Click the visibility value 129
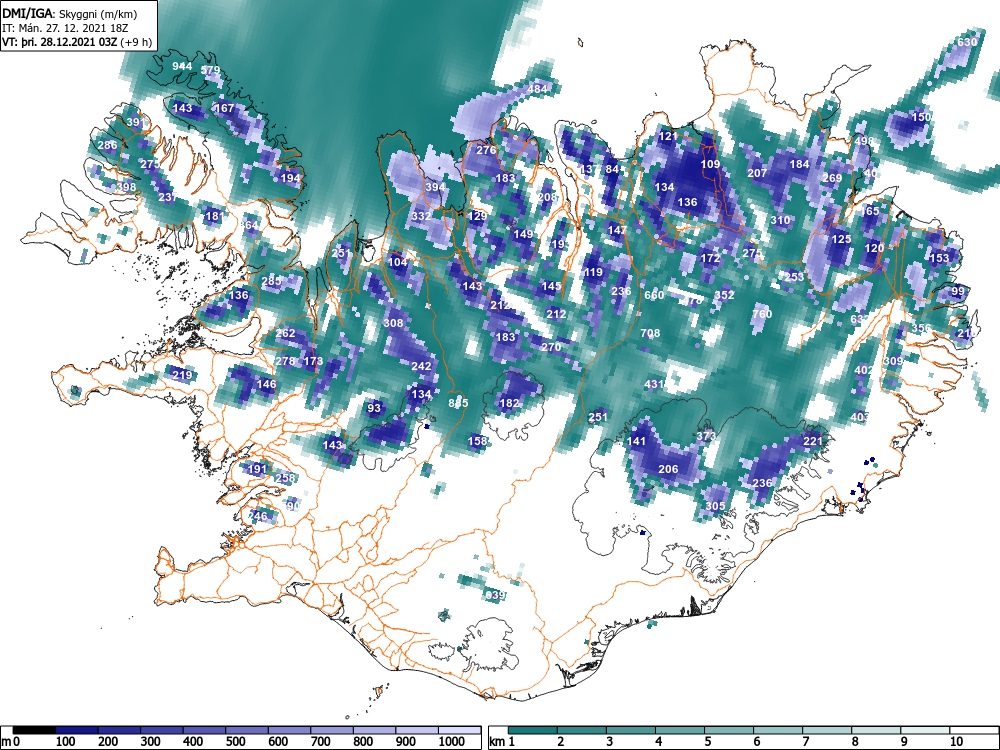This screenshot has width=1000, height=750. (477, 216)
